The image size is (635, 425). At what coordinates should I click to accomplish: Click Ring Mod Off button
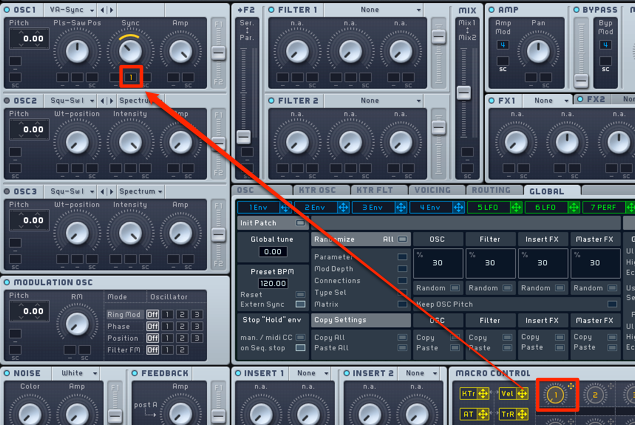pyautogui.click(x=152, y=314)
